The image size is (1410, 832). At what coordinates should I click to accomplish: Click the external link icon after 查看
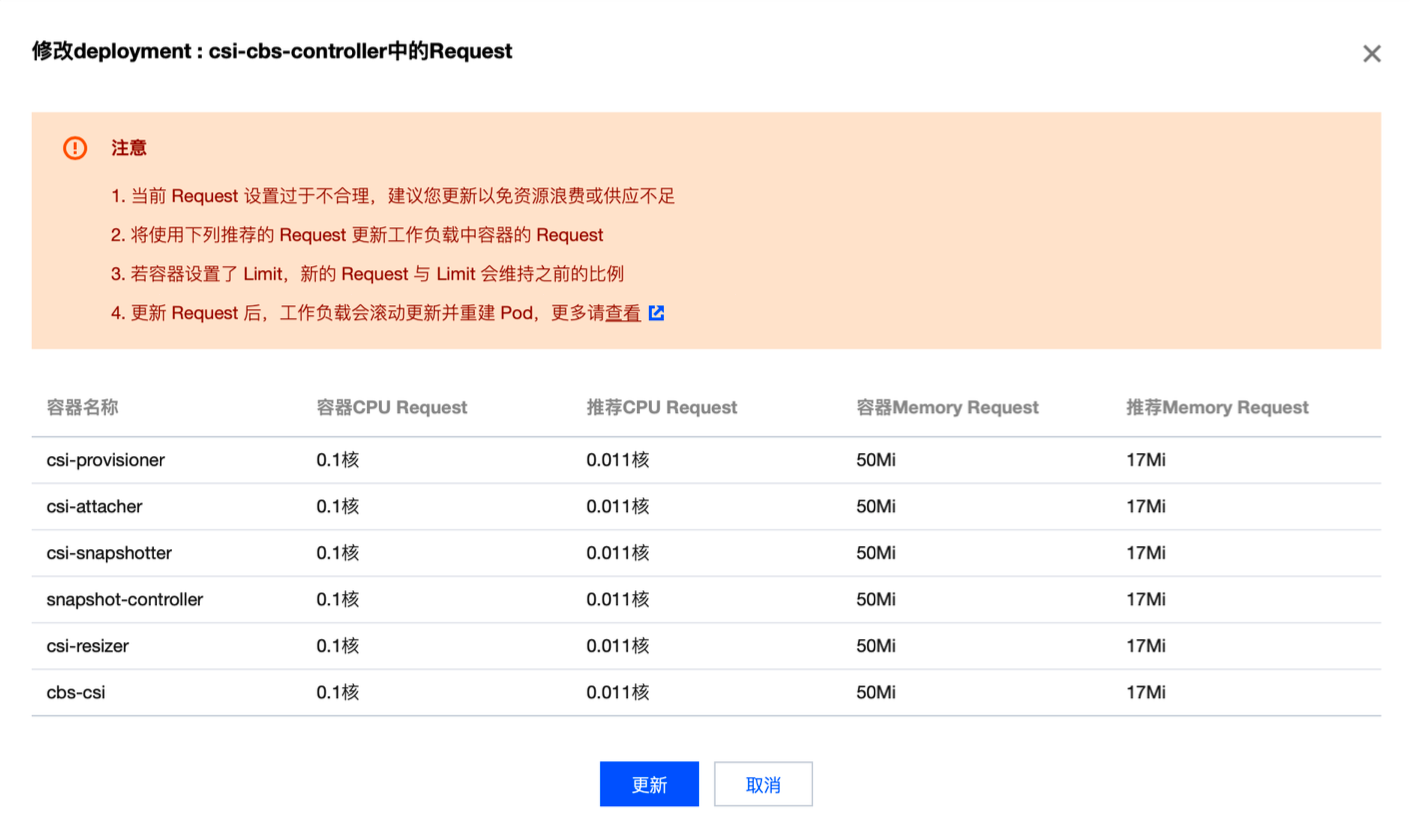pos(656,313)
